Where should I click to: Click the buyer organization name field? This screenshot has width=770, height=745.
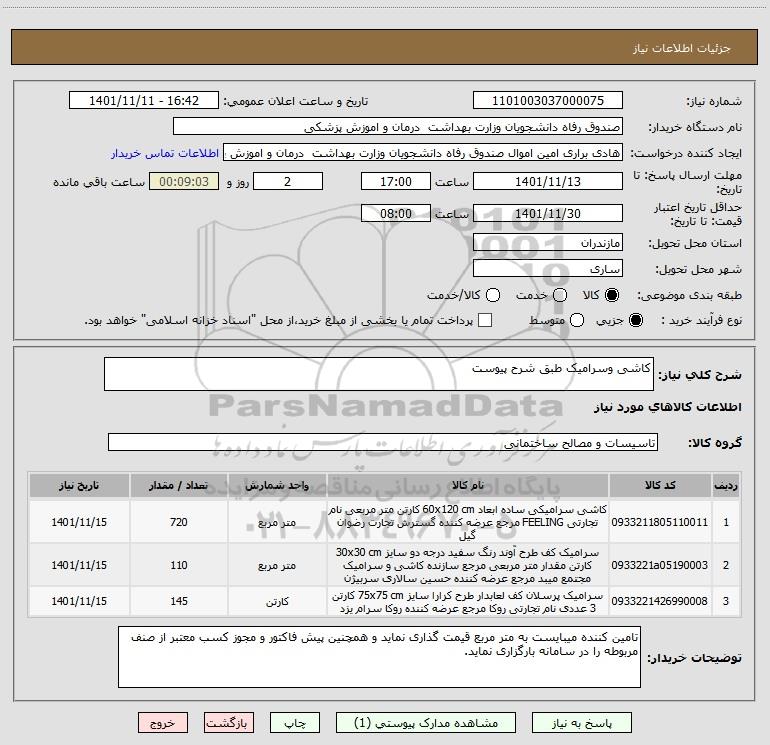pos(398,126)
